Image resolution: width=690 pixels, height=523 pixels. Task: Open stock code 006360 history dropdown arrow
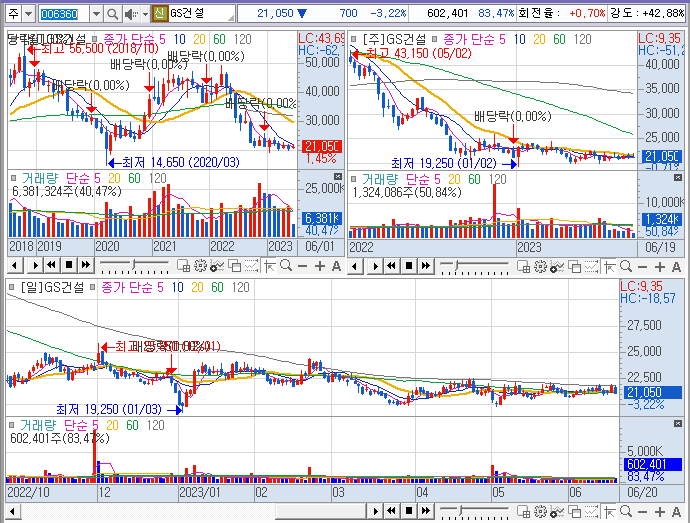click(96, 14)
